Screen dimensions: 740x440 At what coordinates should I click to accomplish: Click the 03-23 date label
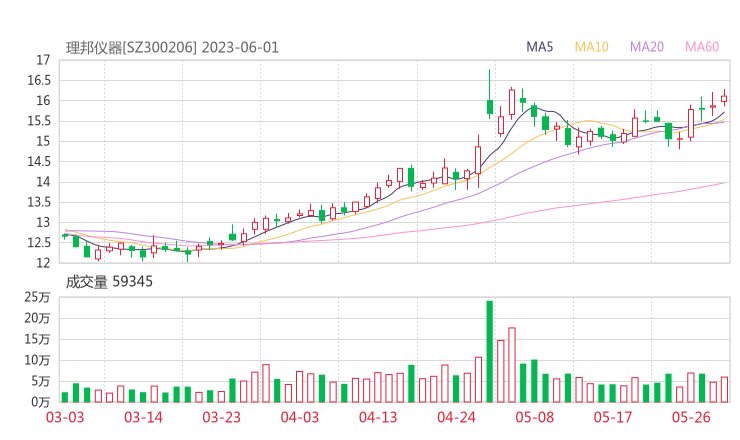[222, 417]
